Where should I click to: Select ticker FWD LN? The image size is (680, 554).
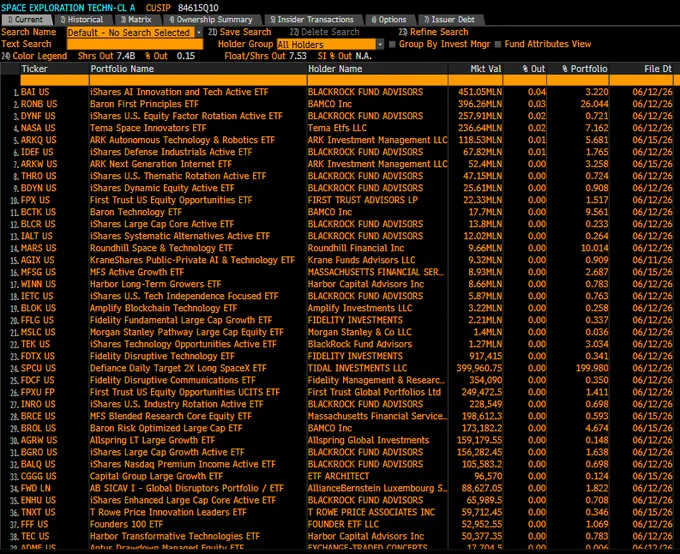click(36, 488)
